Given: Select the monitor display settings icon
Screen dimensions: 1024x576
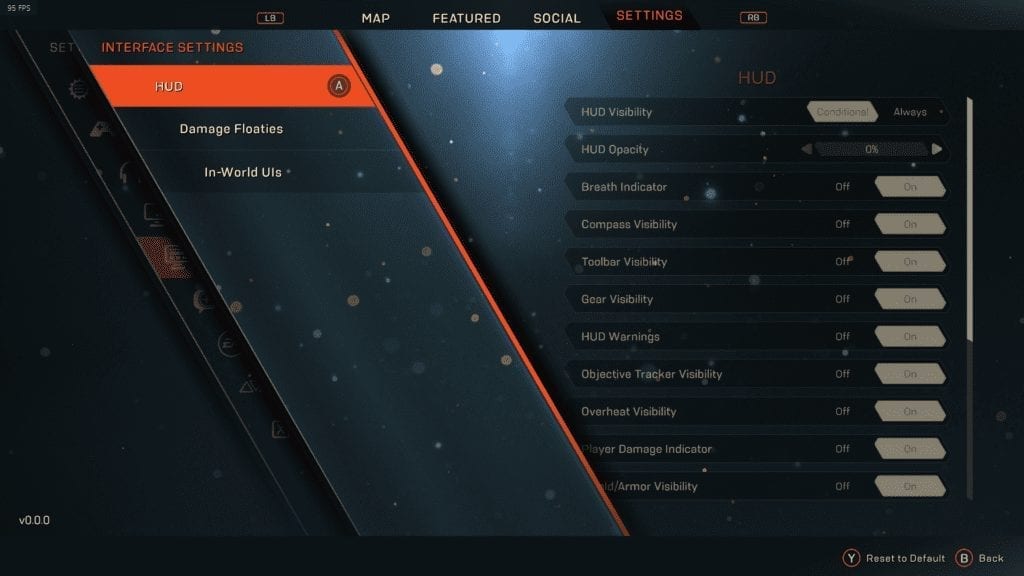Looking at the screenshot, I should 155,215.
